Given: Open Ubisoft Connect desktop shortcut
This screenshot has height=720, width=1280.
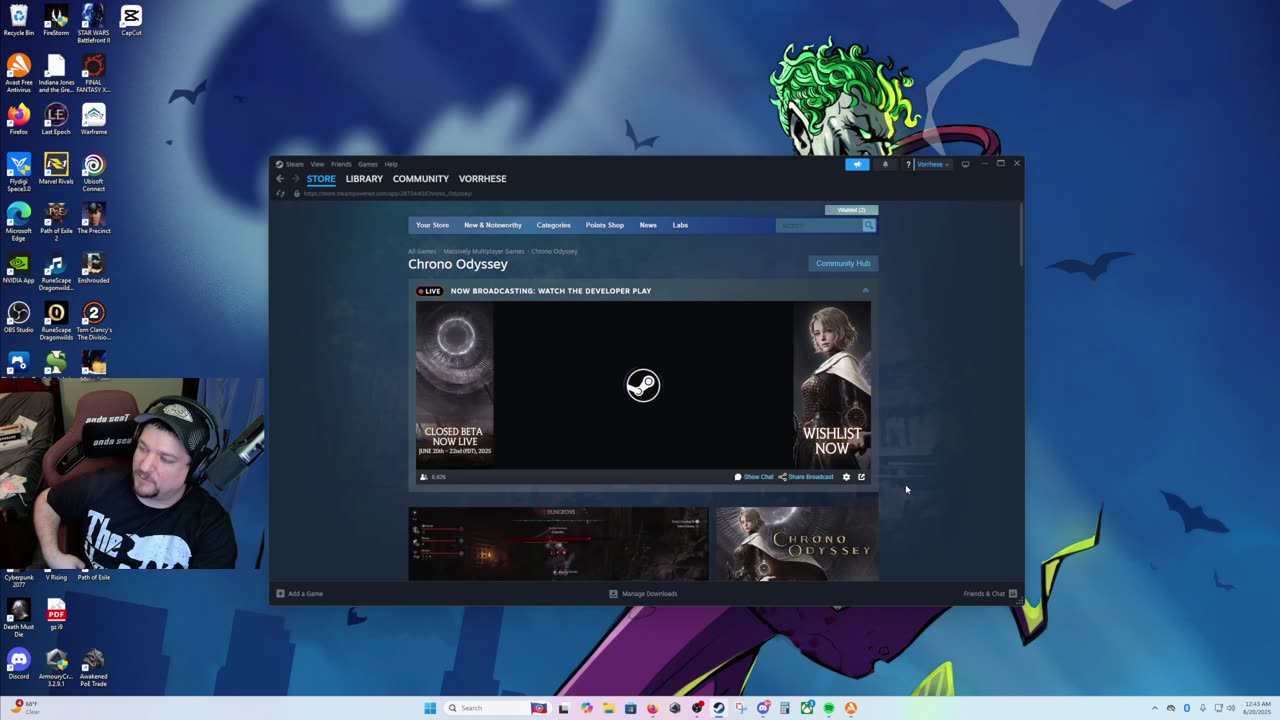Looking at the screenshot, I should pos(93,172).
